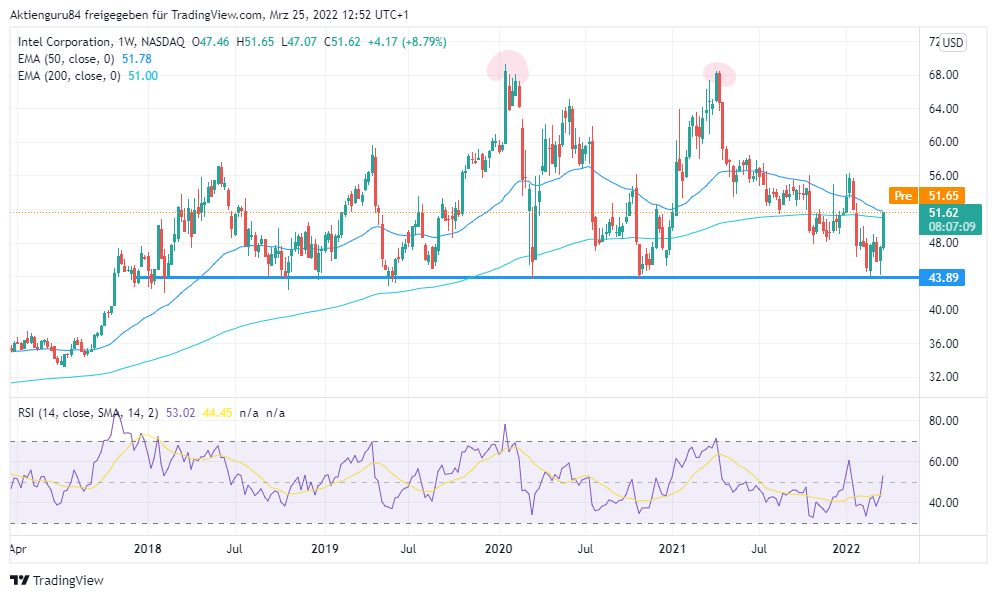Click the 2022 label on the time axis
The width and height of the screenshot is (997, 598).
(x=846, y=548)
